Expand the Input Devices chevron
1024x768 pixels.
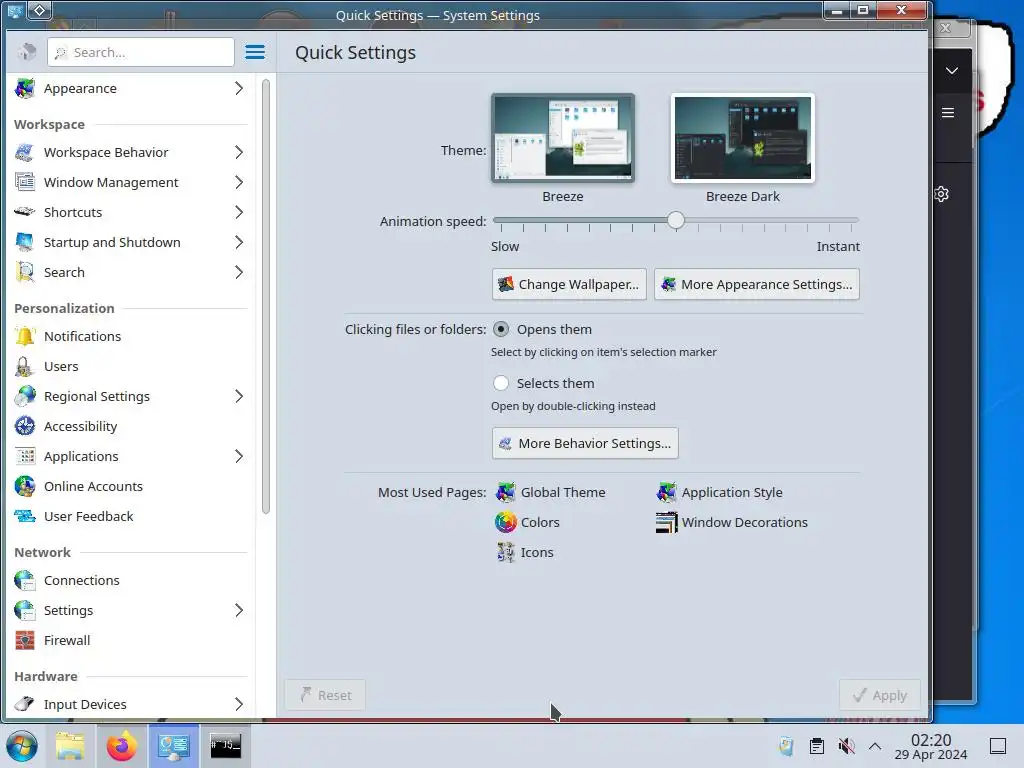click(239, 704)
